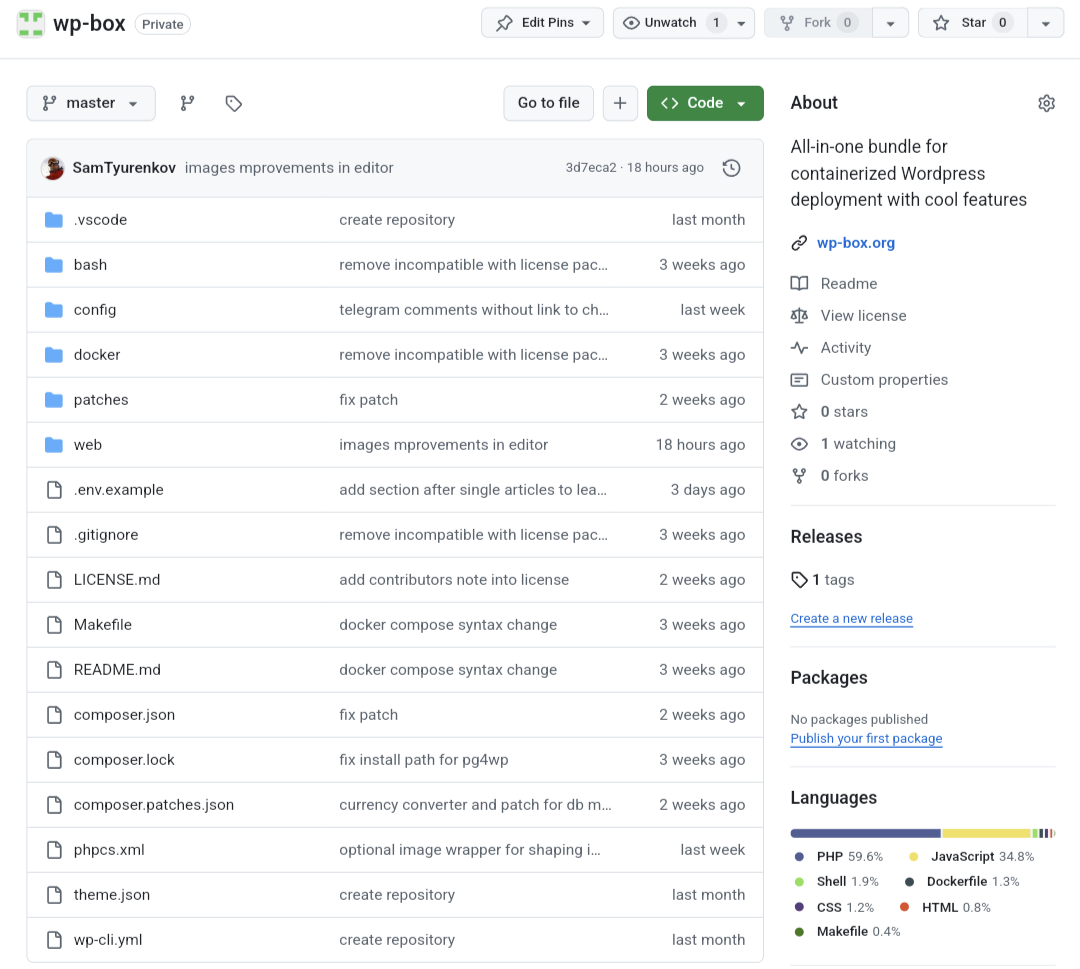Open the Activity link

click(x=846, y=348)
